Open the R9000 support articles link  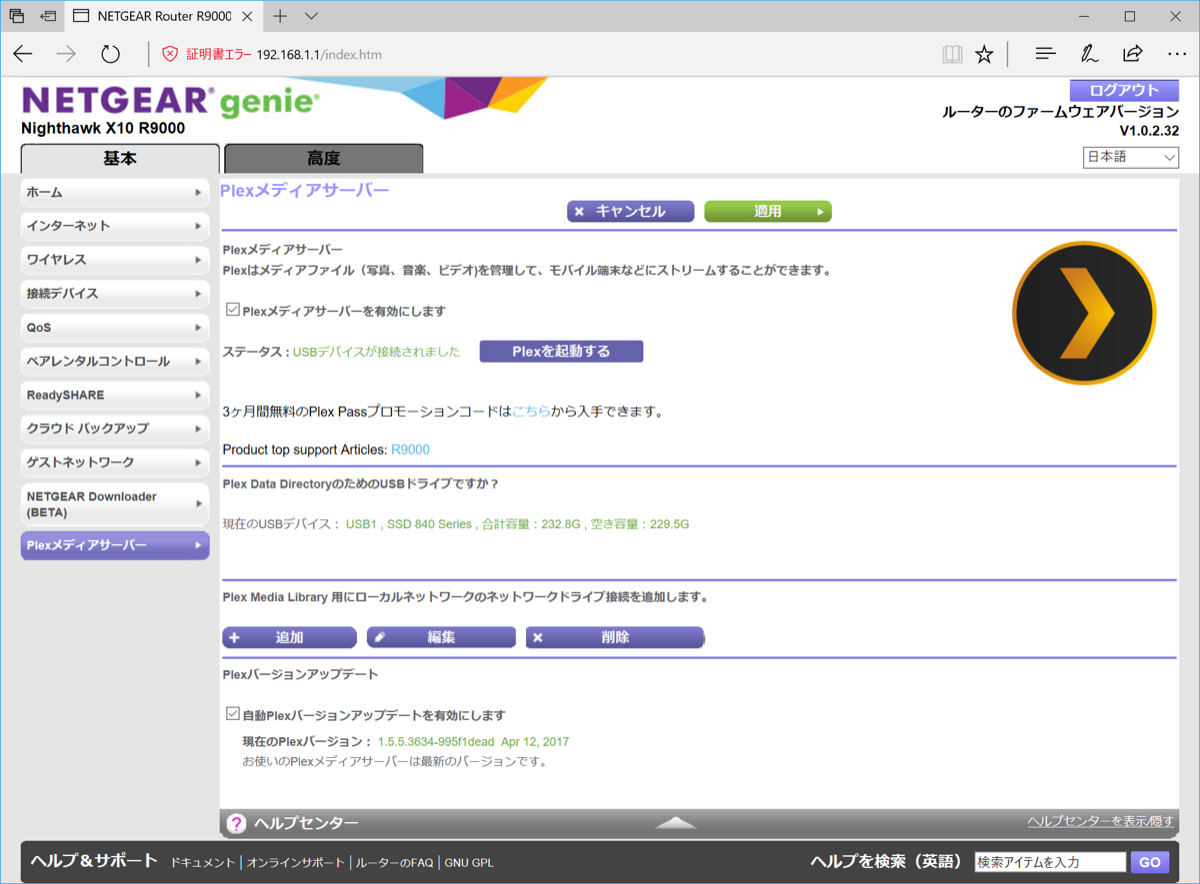click(410, 450)
